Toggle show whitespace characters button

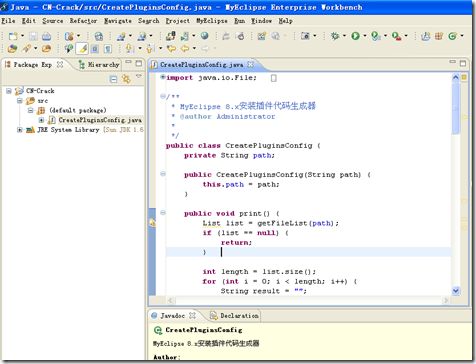point(108,49)
